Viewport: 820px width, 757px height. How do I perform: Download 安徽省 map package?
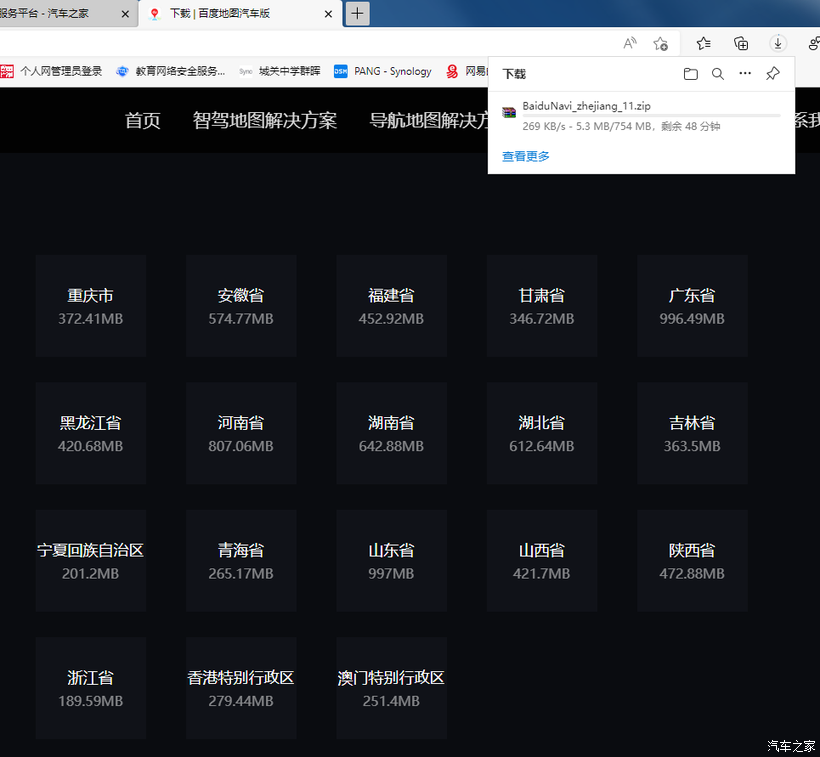241,306
